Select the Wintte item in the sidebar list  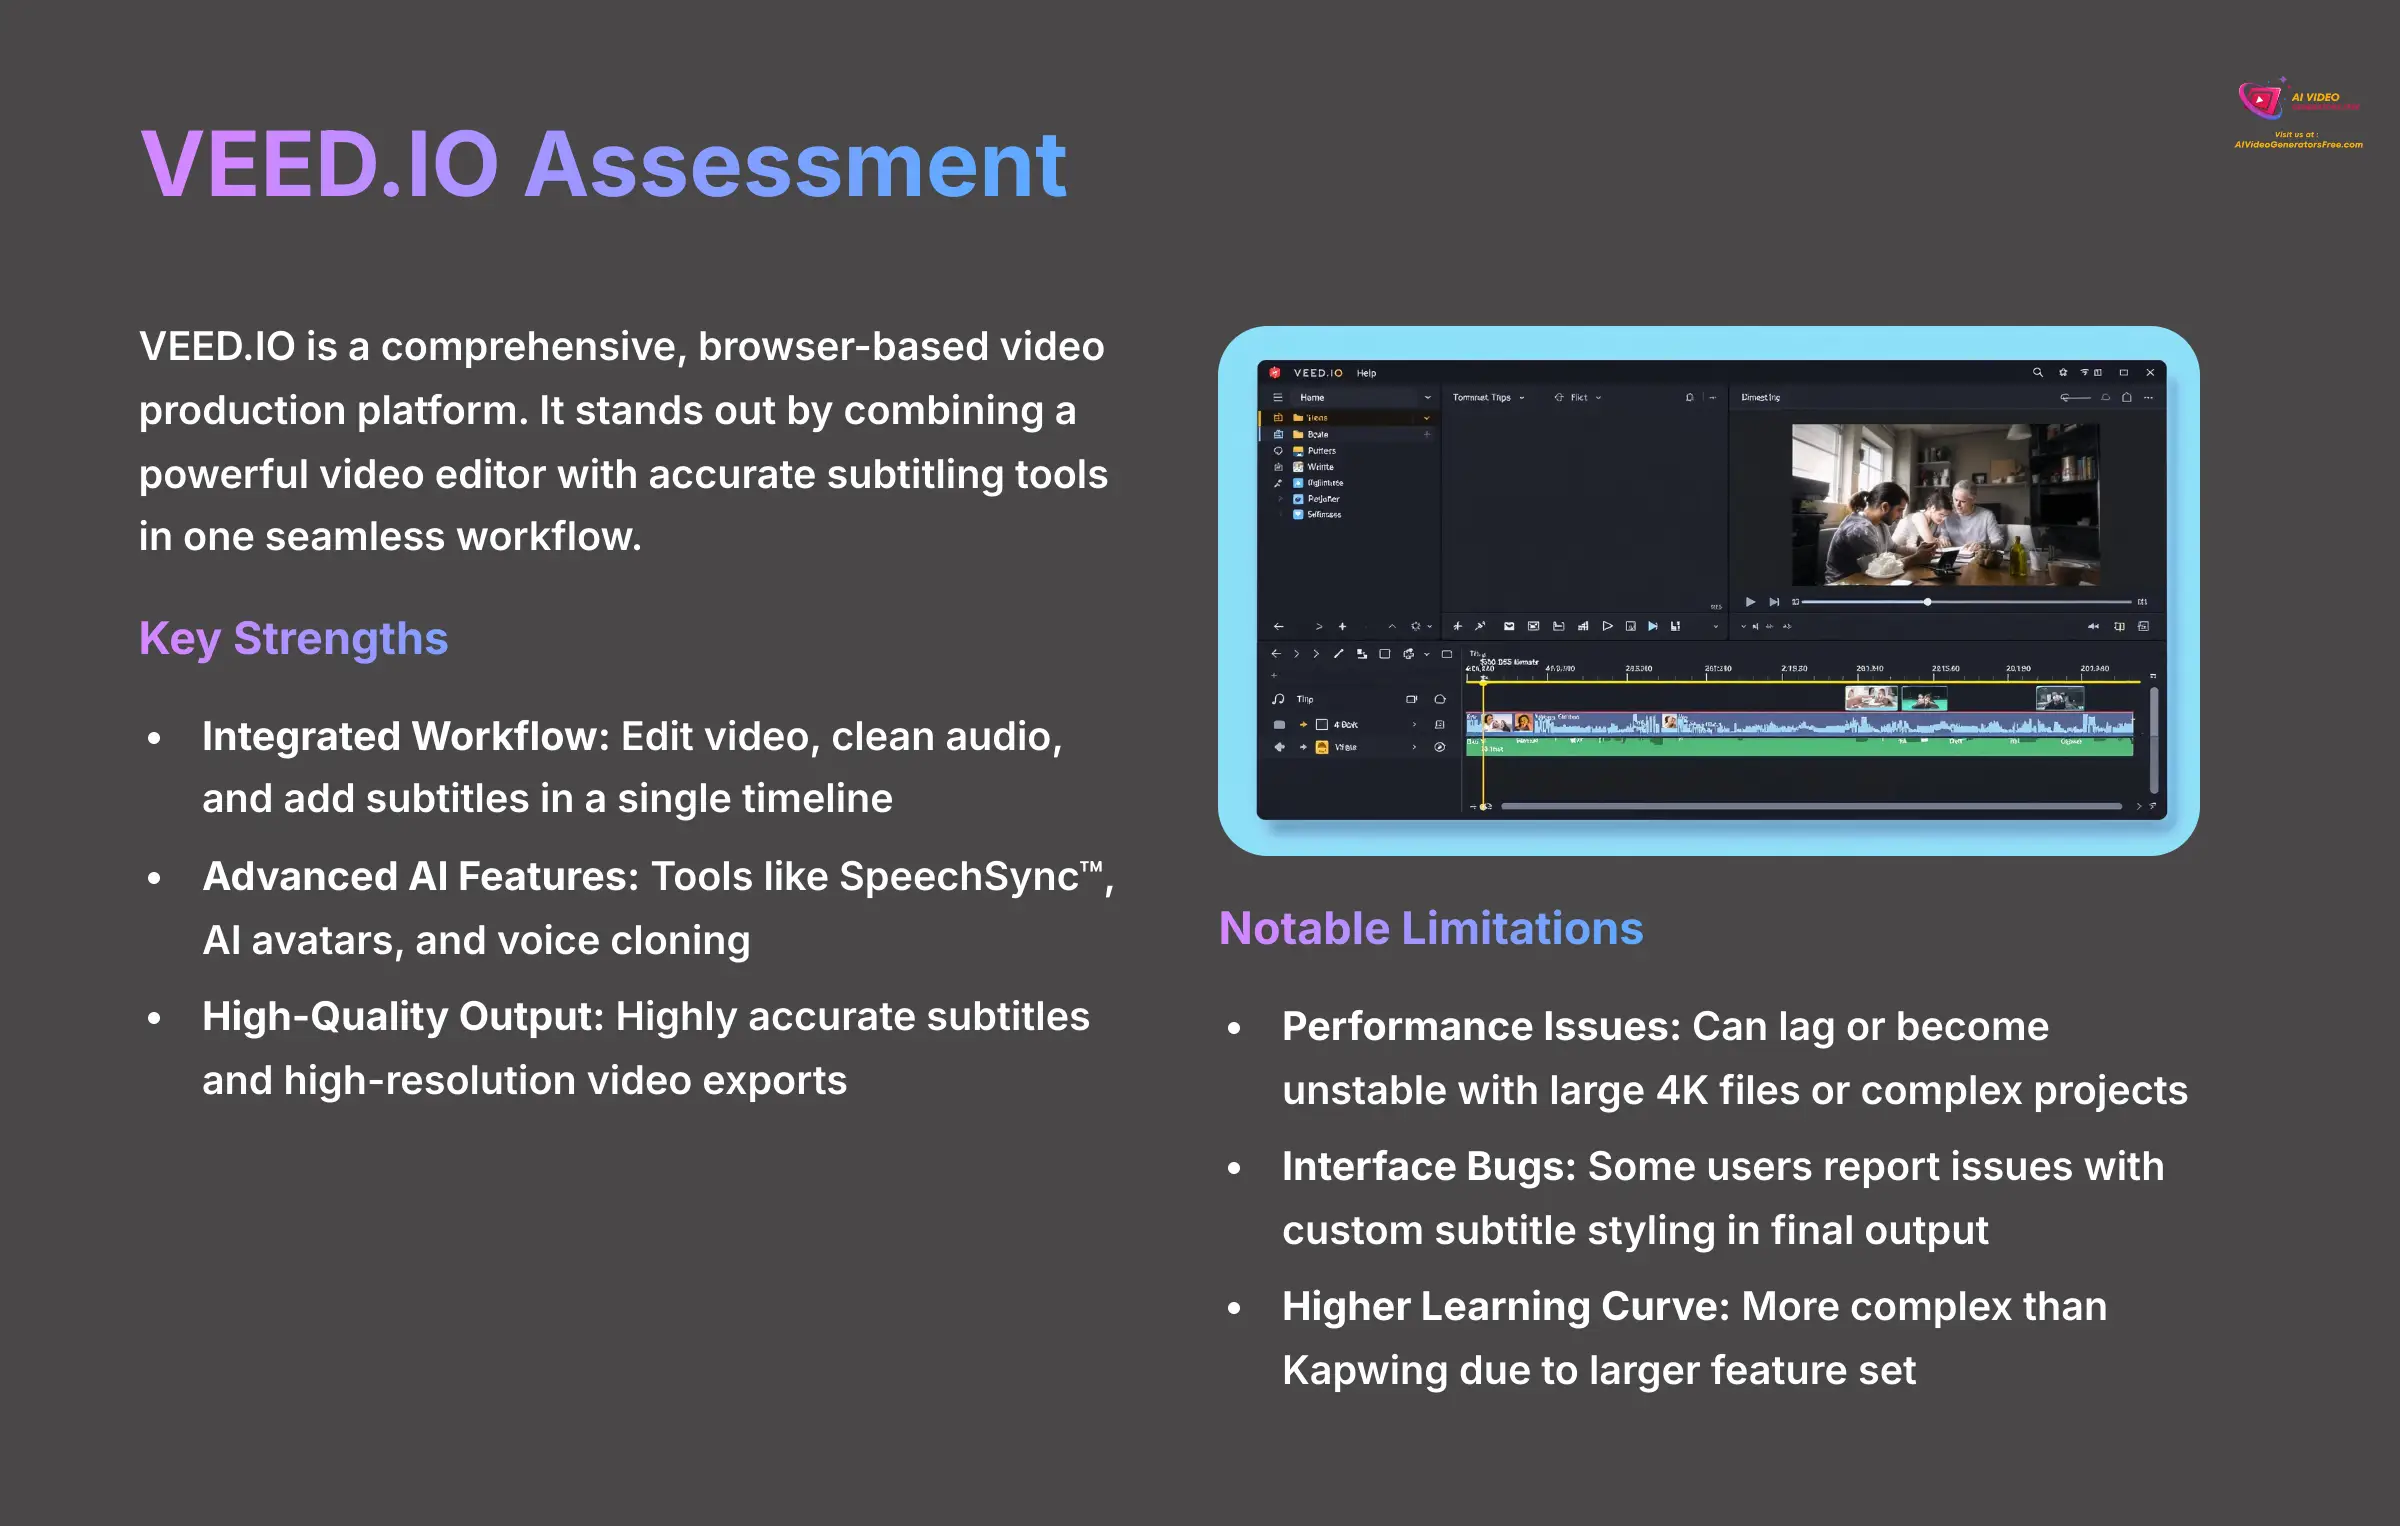[x=1314, y=467]
